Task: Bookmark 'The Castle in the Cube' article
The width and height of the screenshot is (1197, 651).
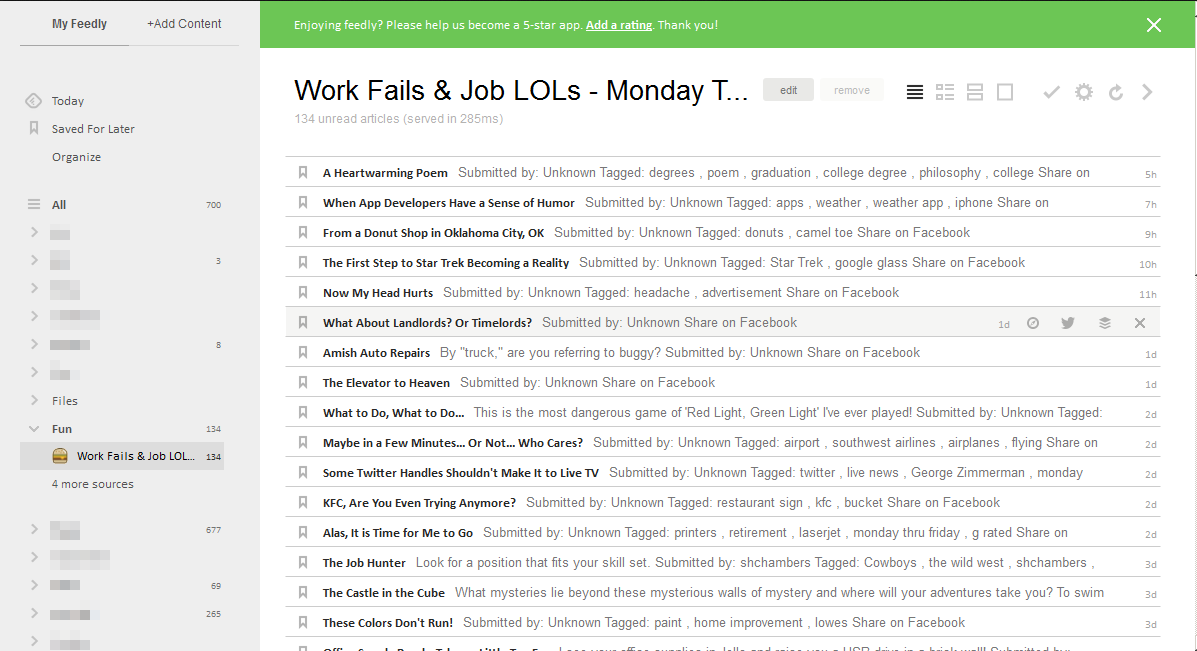Action: click(303, 593)
